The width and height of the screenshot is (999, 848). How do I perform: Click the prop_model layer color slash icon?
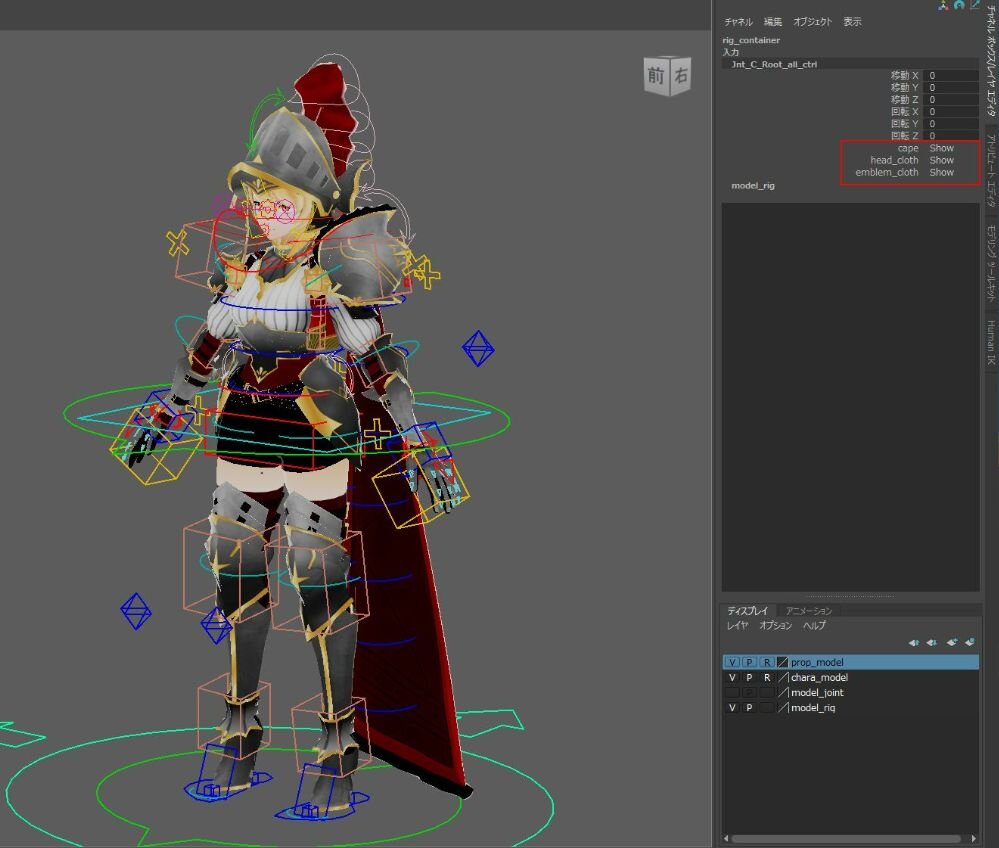pos(782,662)
